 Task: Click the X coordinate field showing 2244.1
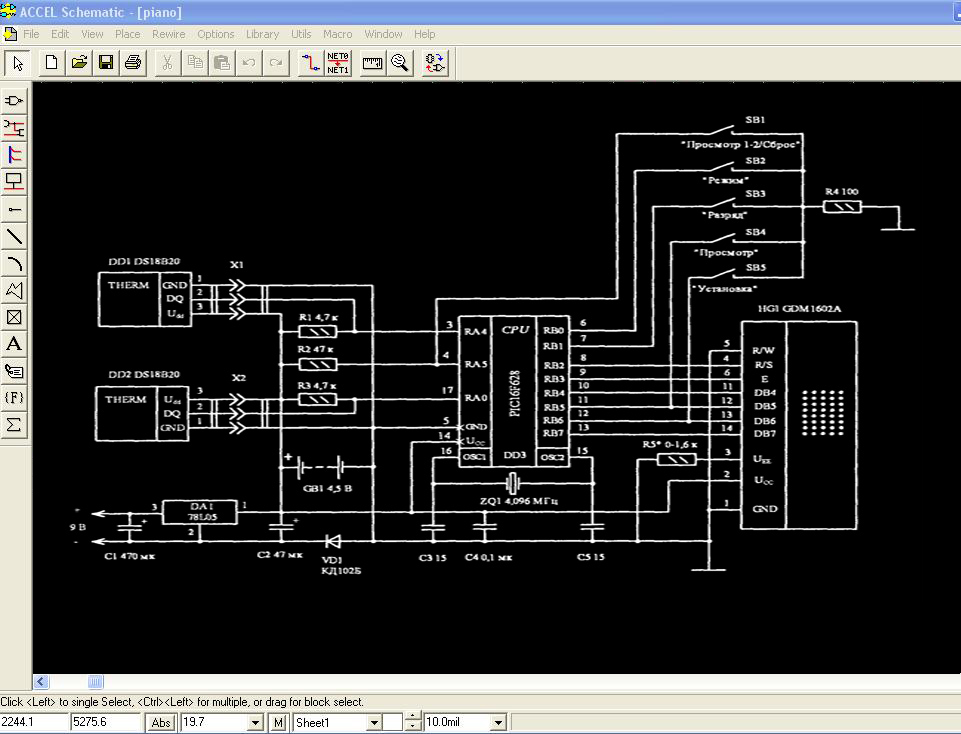(x=33, y=722)
